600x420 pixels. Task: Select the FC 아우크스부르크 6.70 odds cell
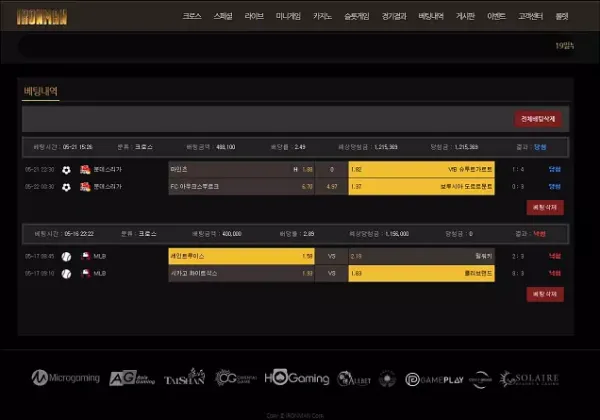click(x=241, y=187)
